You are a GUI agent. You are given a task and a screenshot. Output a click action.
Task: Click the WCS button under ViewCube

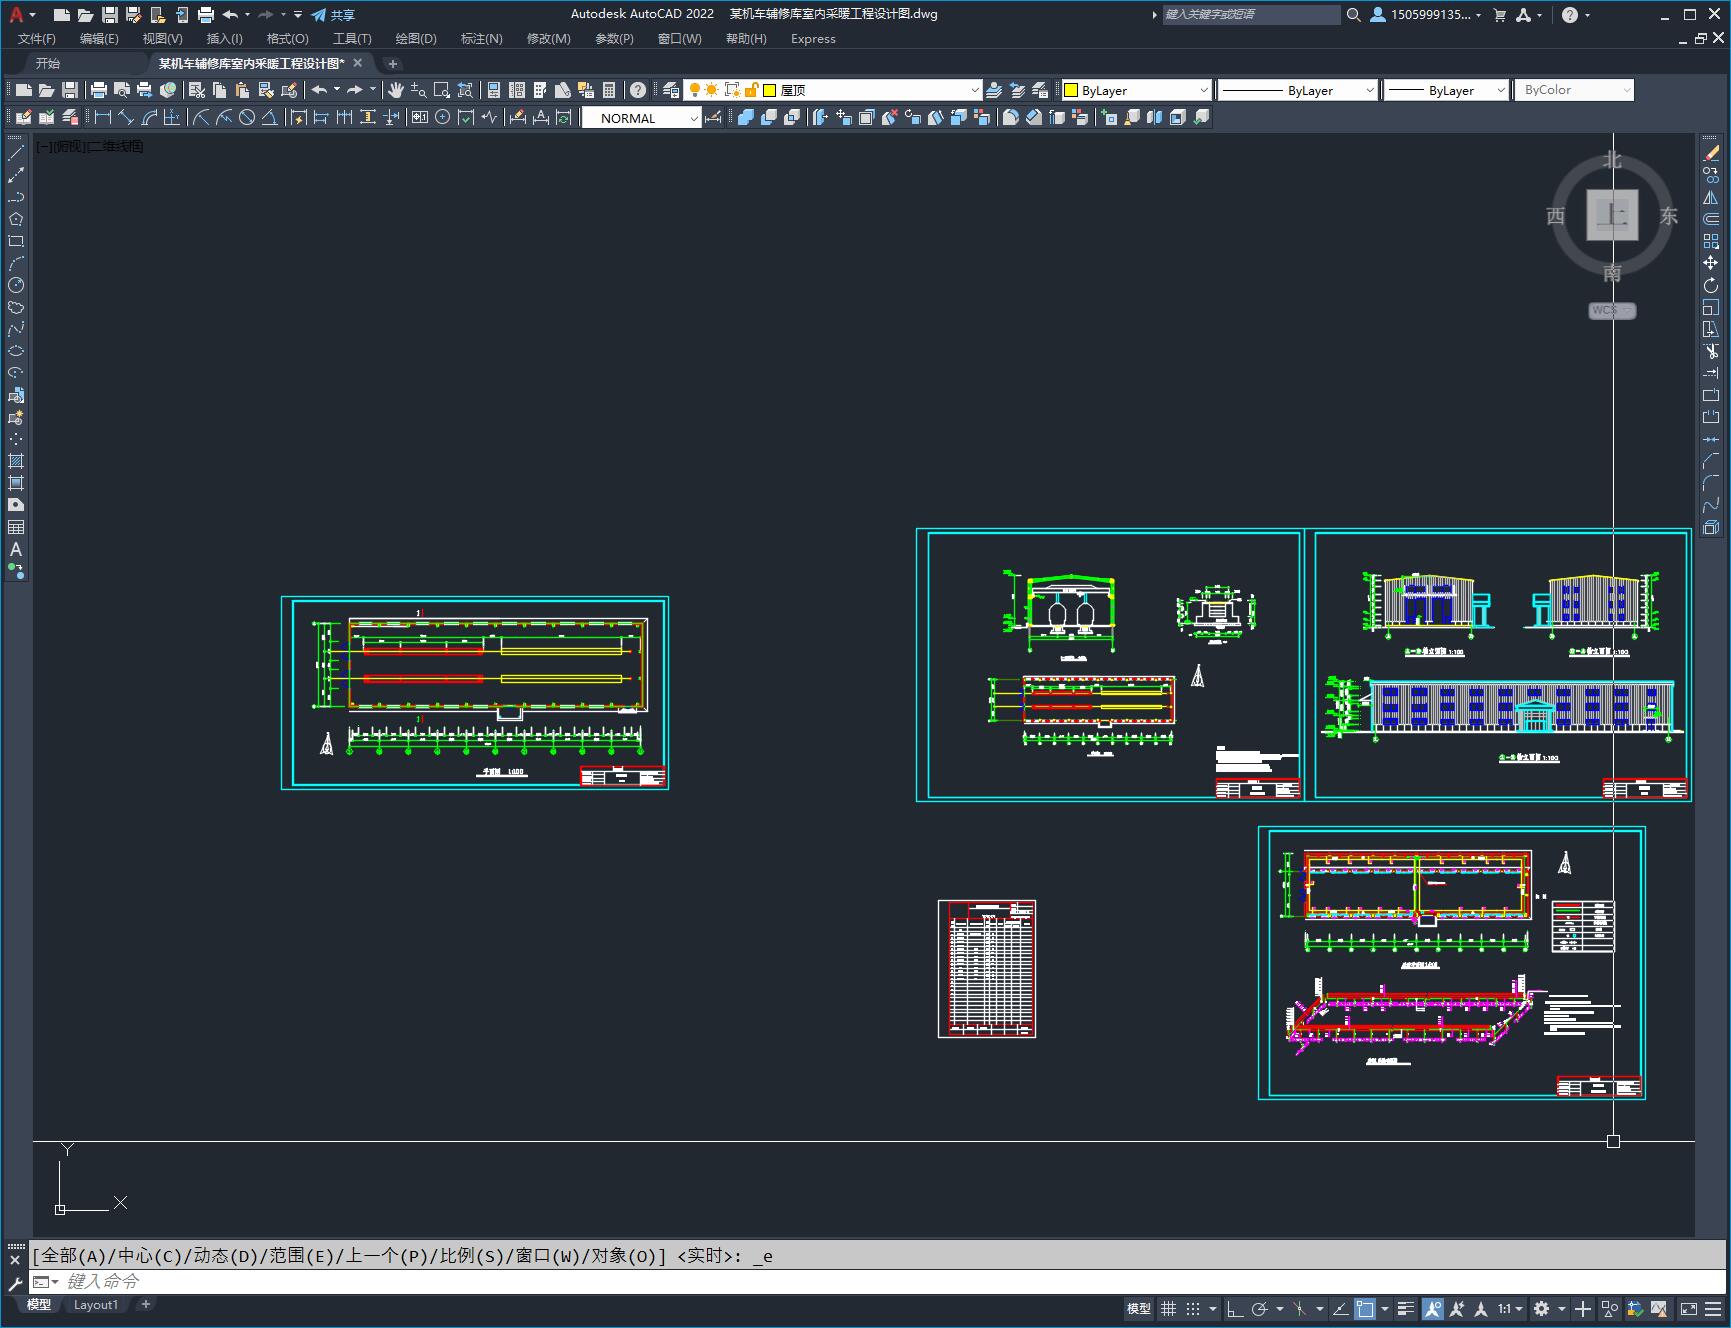coord(1612,310)
